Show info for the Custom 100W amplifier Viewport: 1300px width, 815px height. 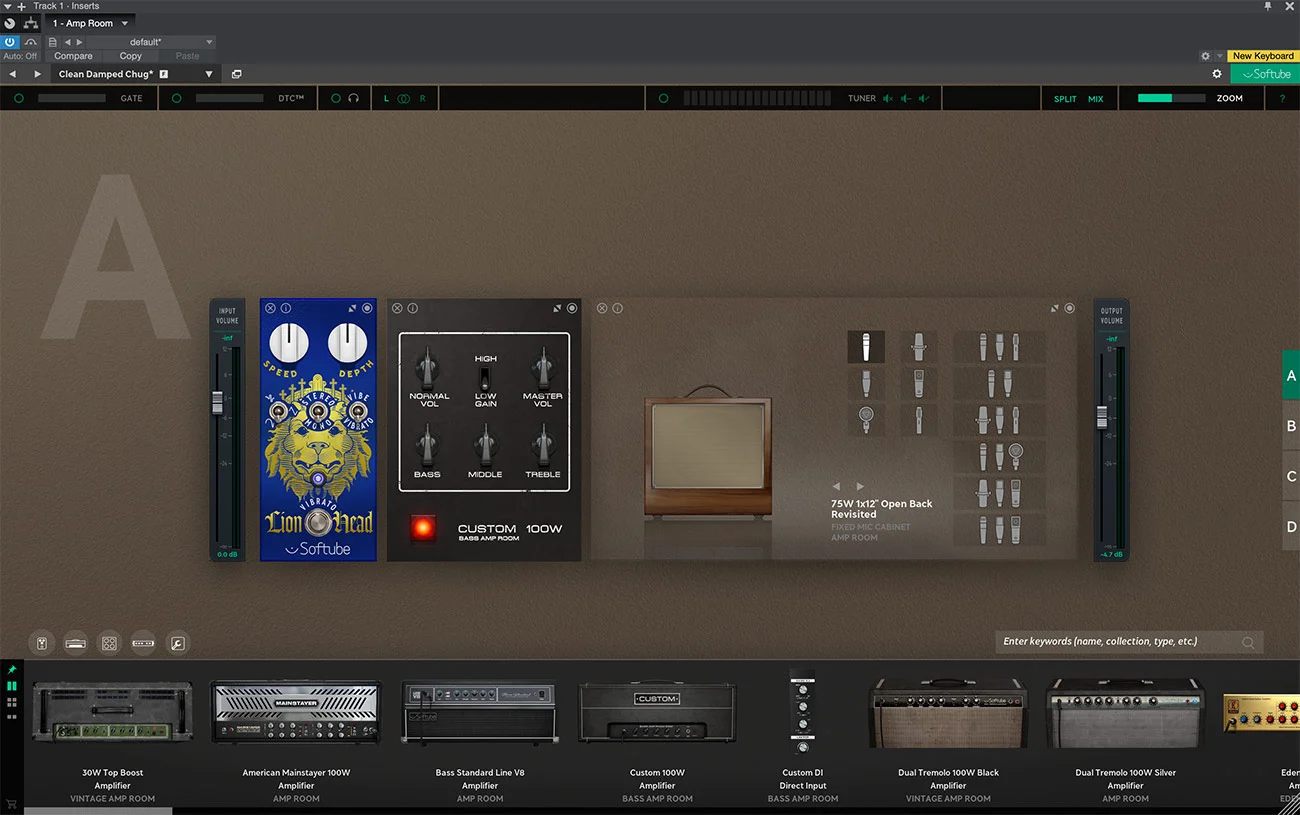coord(413,308)
